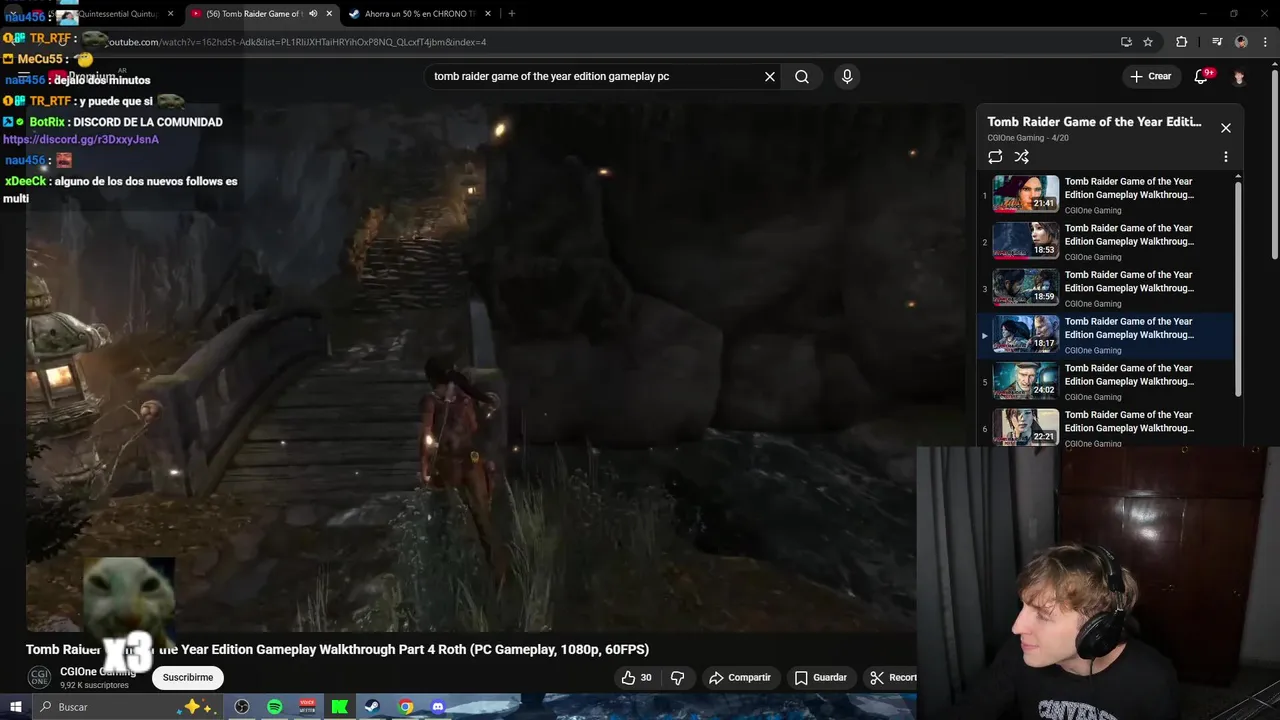Viewport: 1280px width, 720px height.
Task: Switch to the Quintessential Quintuplets tab
Action: pos(110,14)
